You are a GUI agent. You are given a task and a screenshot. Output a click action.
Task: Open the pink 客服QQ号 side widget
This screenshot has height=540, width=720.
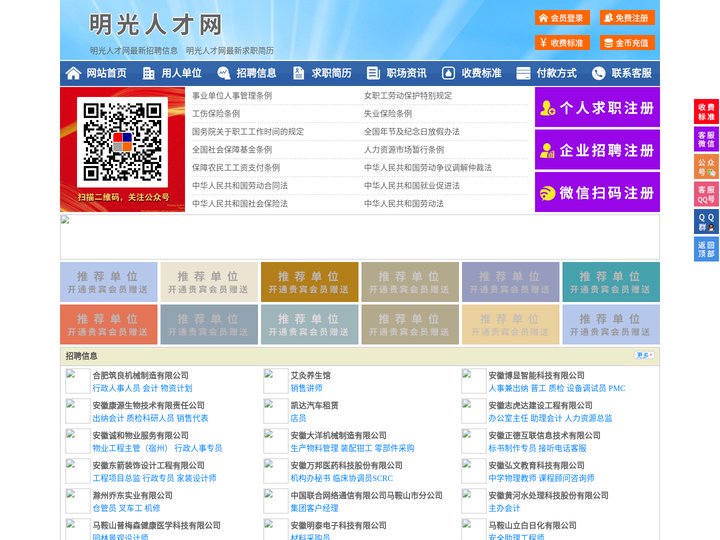pos(706,194)
